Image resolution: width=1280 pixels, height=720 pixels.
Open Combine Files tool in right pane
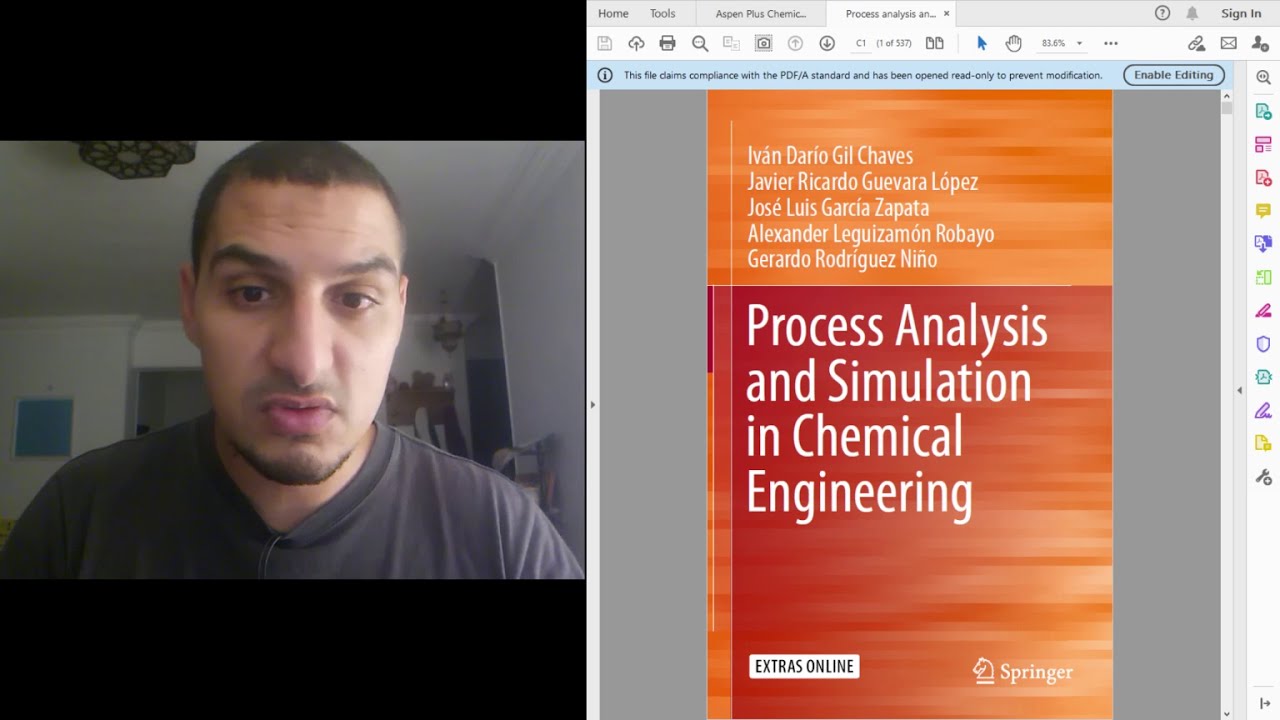tap(1263, 243)
